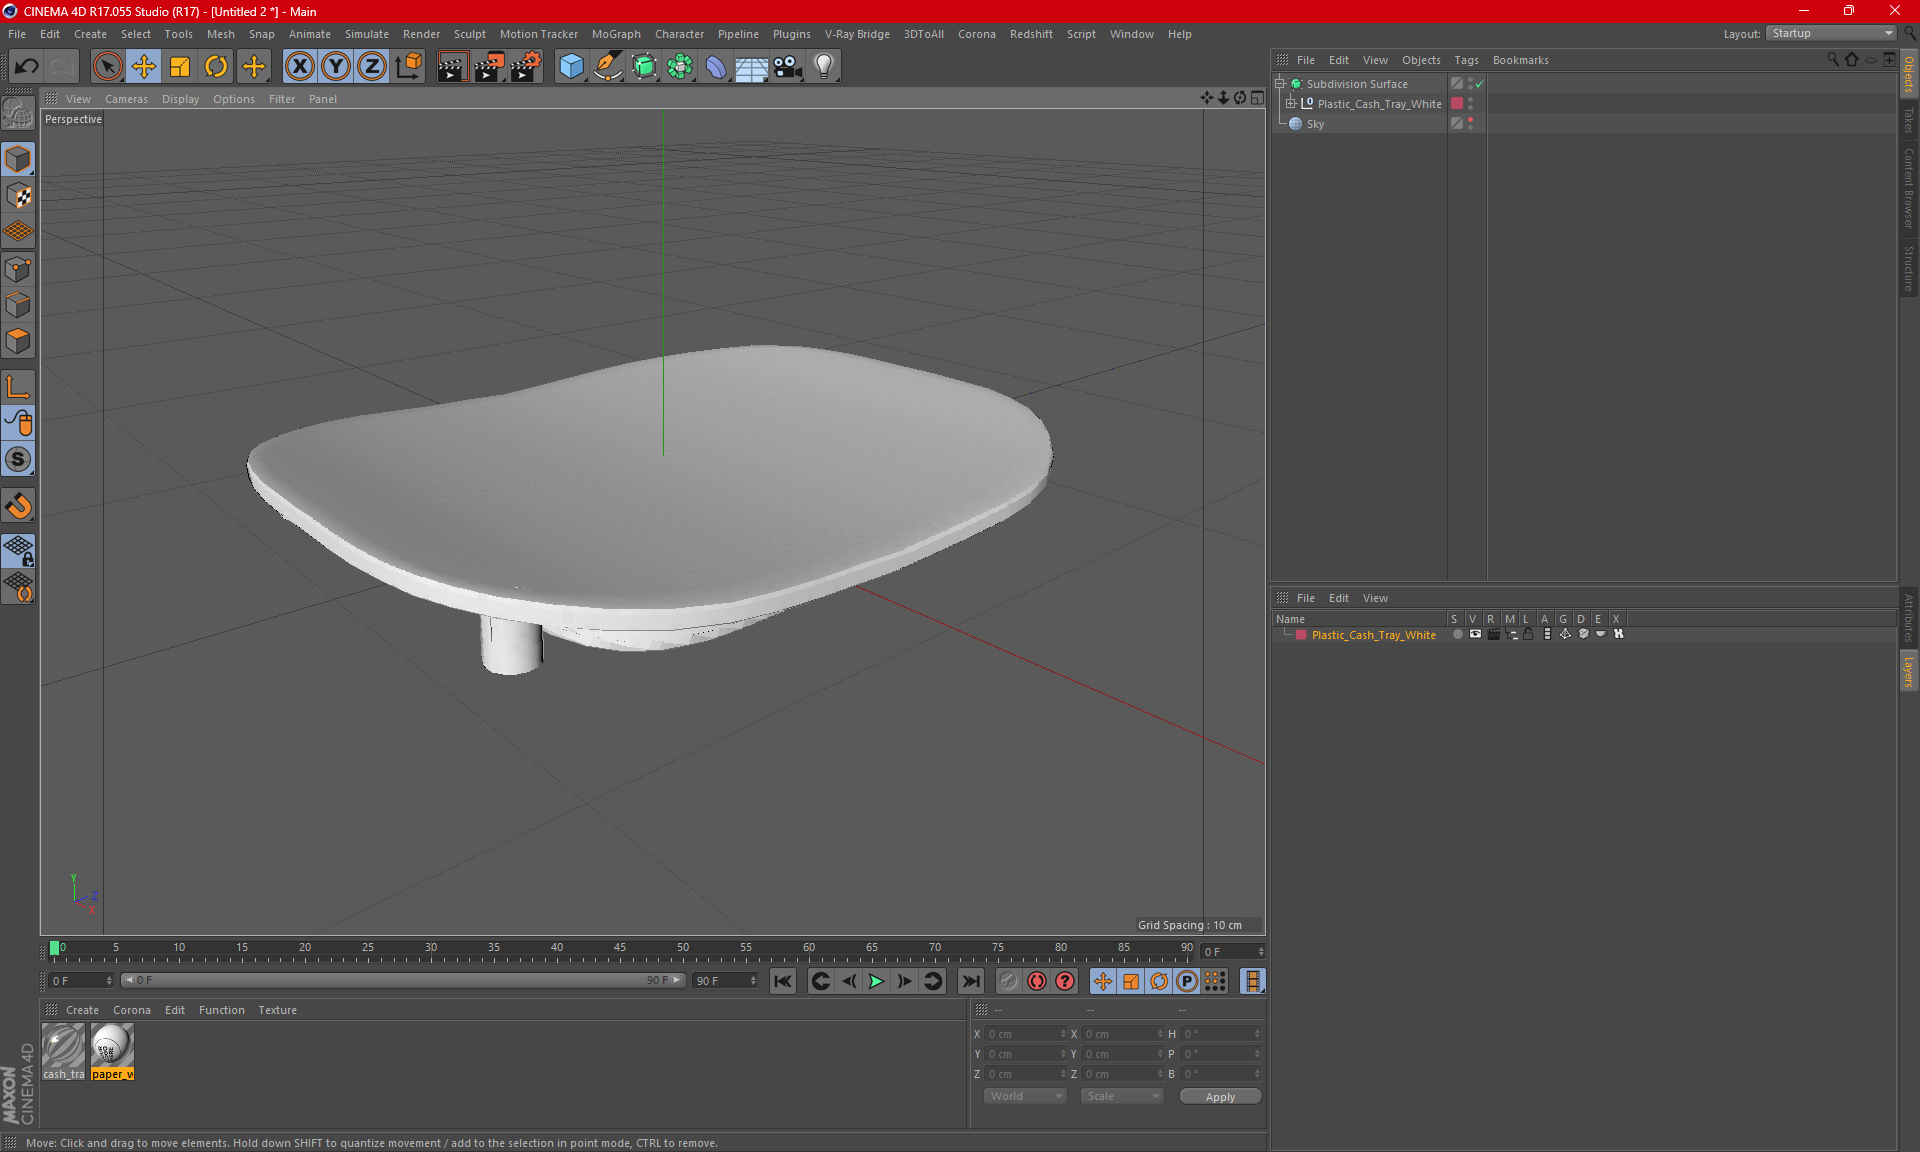Open the Cameras viewport menu

tap(126, 99)
